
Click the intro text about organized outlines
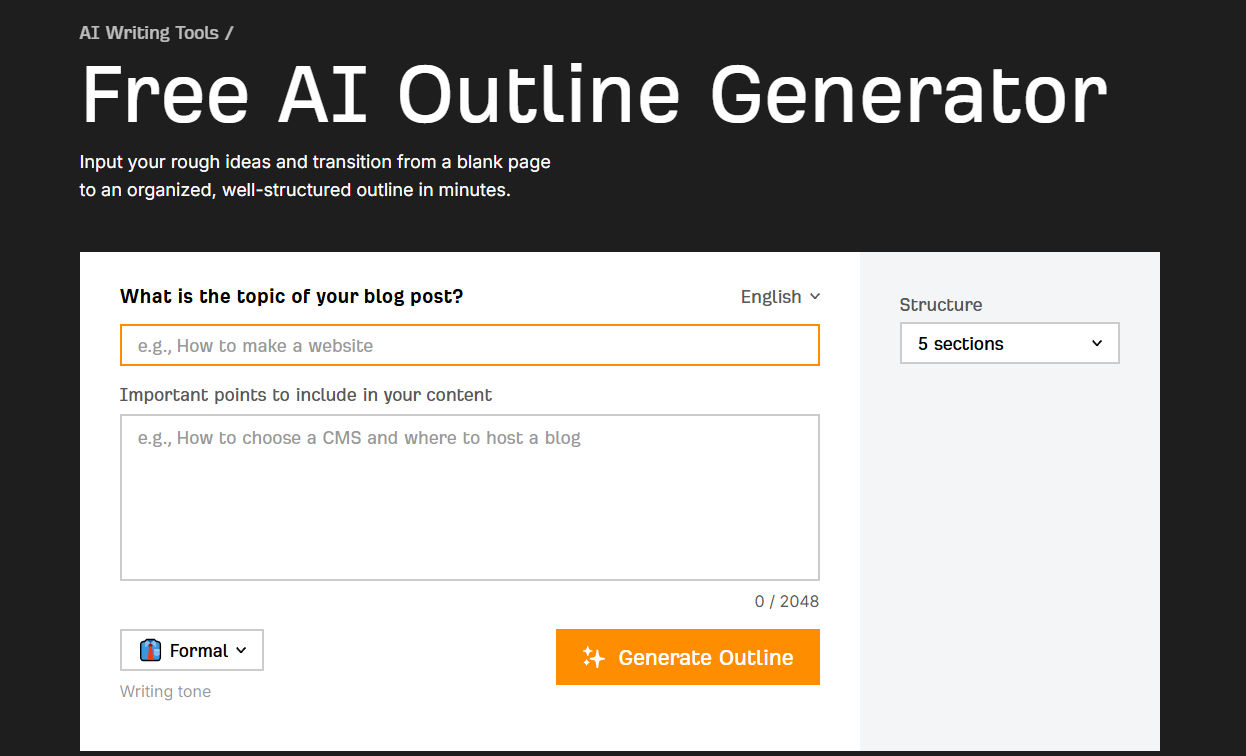(x=314, y=175)
